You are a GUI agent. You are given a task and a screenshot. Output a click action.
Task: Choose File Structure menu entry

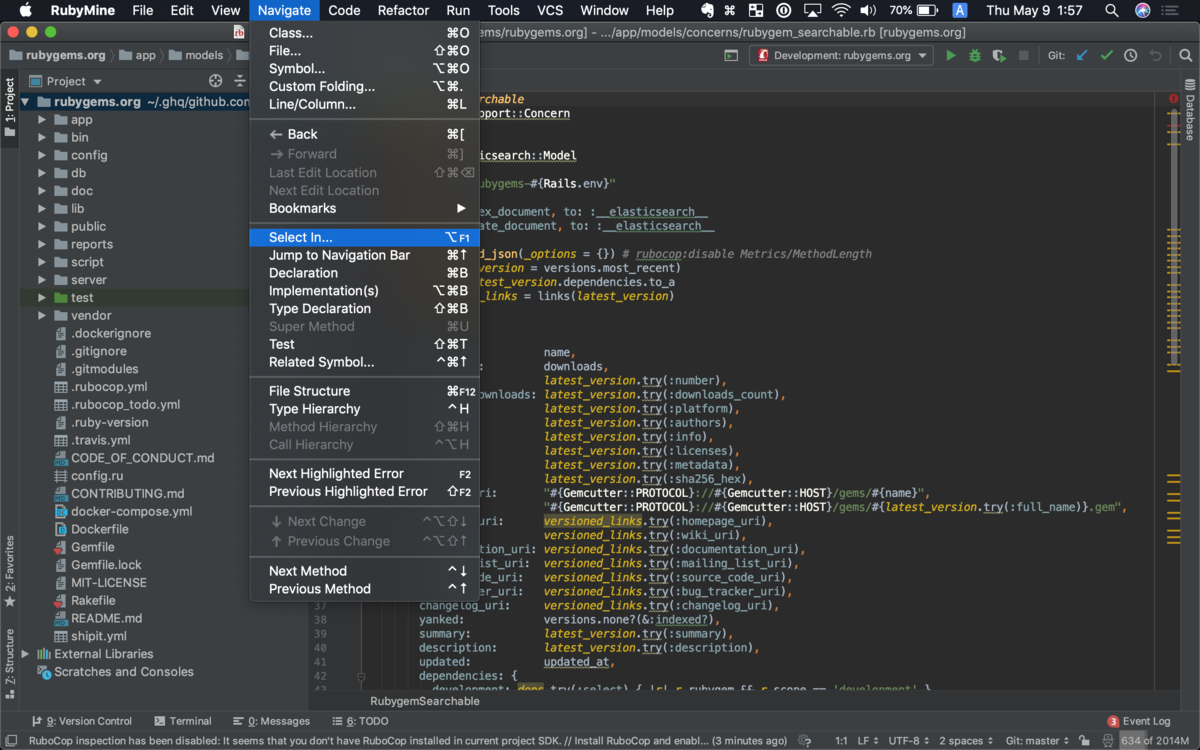[x=365, y=391]
